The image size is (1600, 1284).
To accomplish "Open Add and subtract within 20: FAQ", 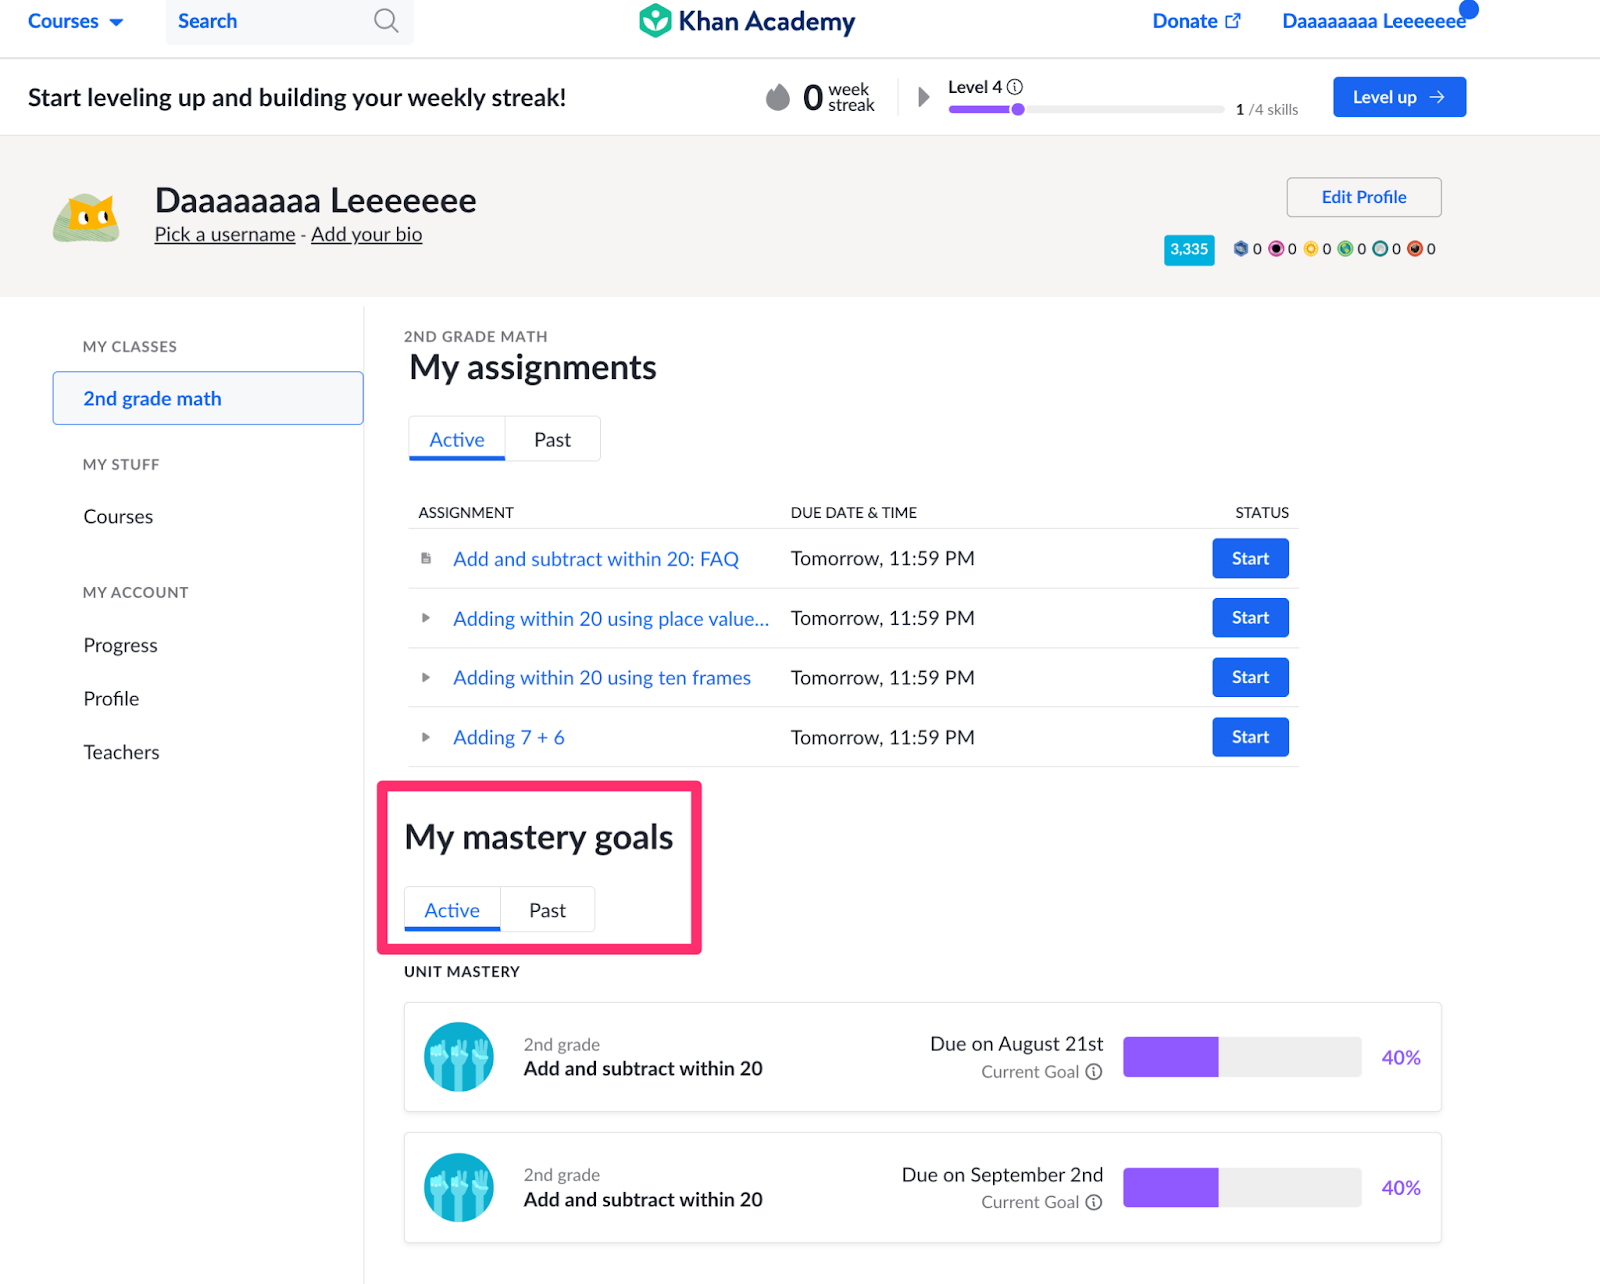I will coord(596,559).
